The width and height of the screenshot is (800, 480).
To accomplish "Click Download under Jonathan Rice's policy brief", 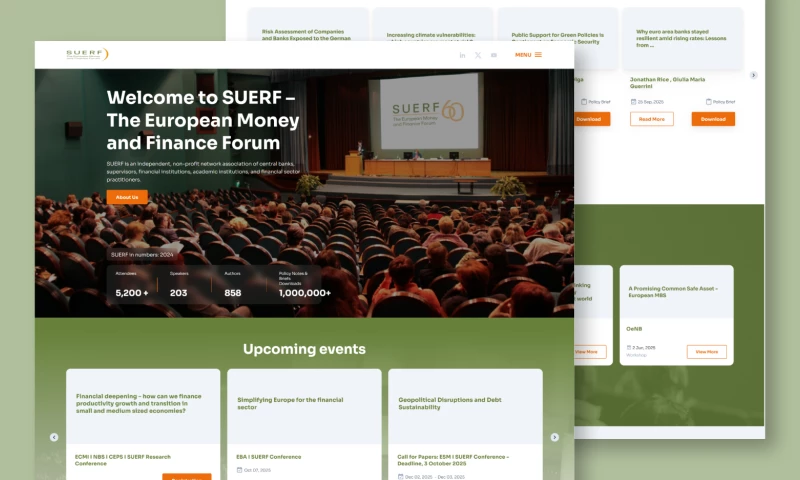I will [x=713, y=119].
